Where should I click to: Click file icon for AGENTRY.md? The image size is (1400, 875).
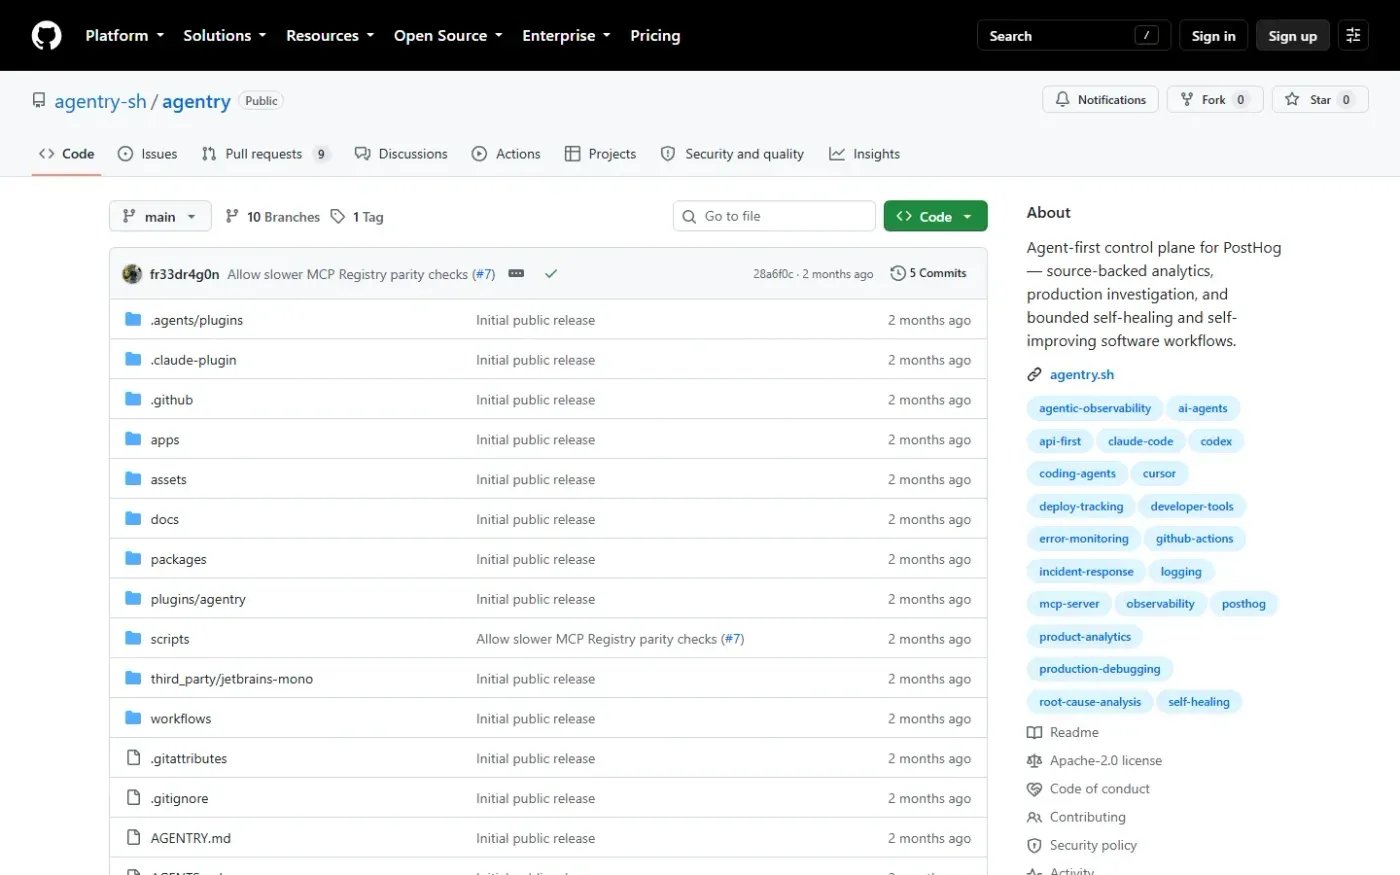133,838
